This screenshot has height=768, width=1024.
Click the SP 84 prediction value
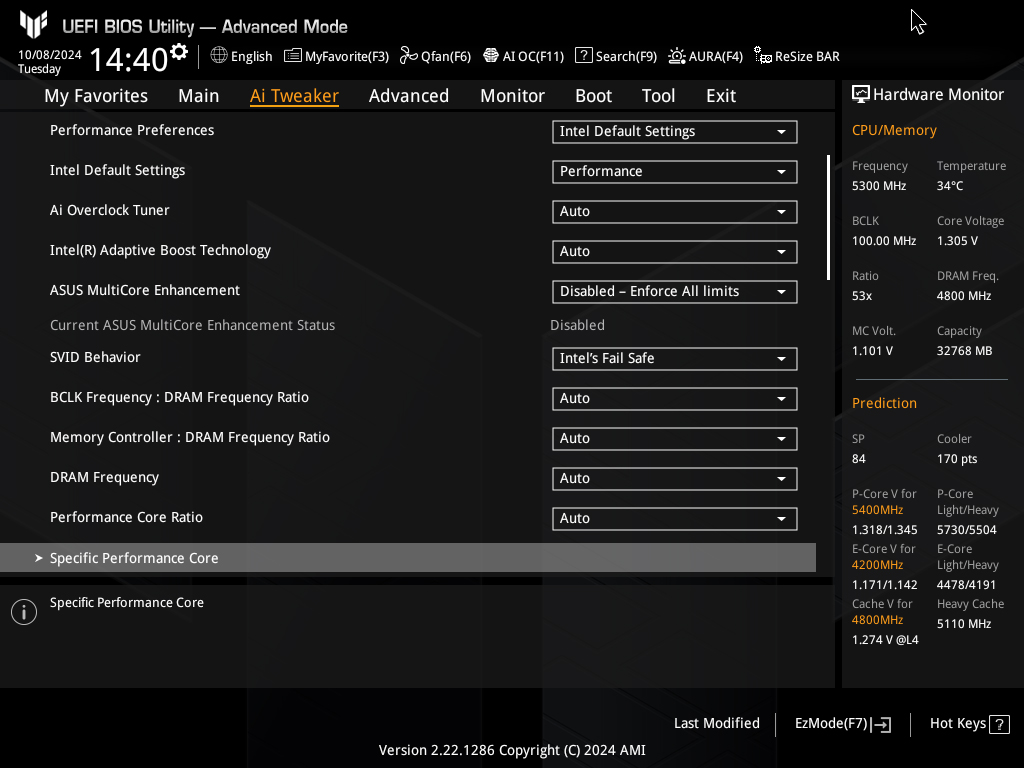pyautogui.click(x=859, y=459)
